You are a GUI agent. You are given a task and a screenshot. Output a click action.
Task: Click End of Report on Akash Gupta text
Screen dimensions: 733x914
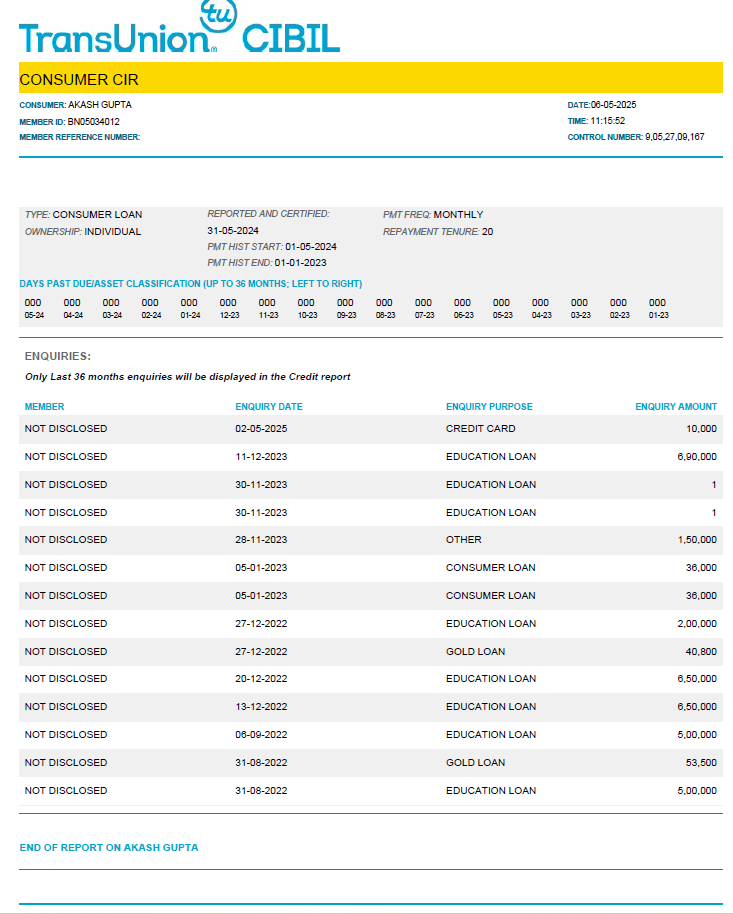pyautogui.click(x=109, y=848)
